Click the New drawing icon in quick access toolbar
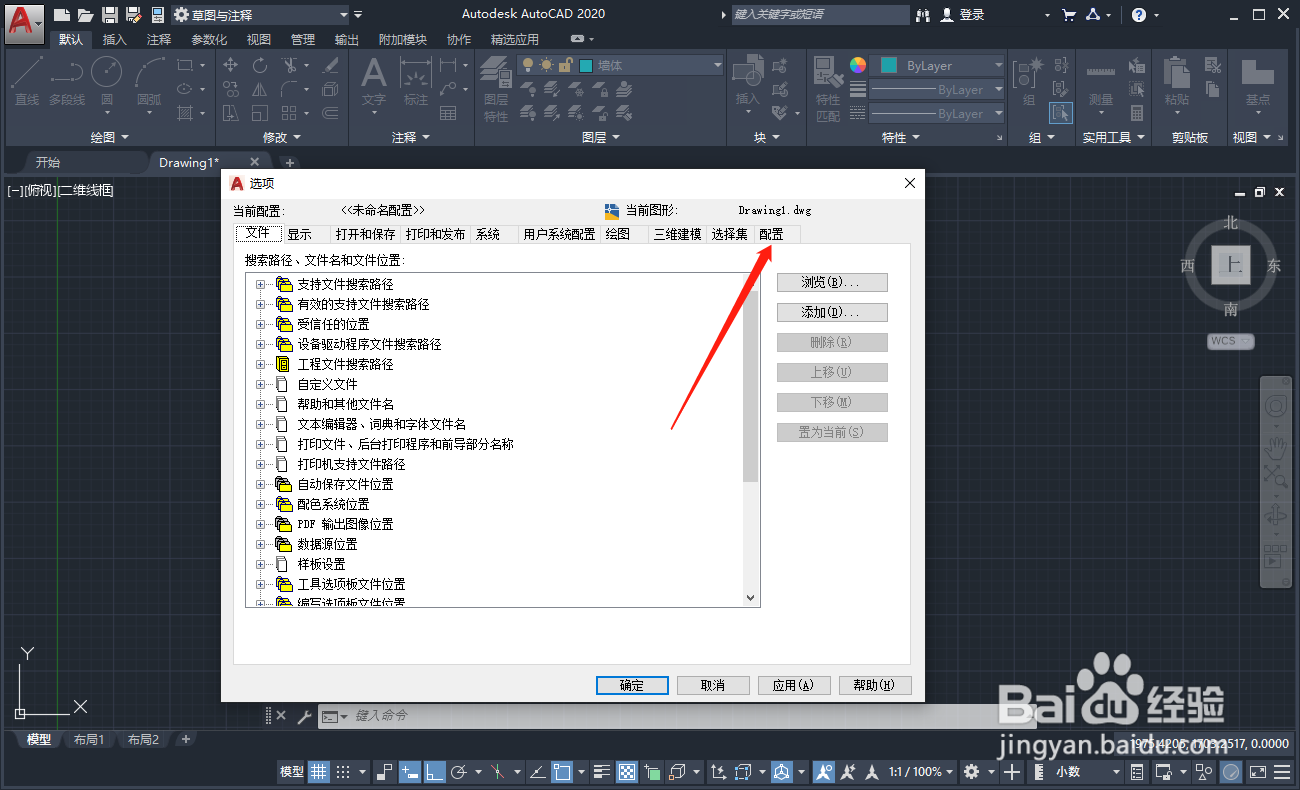This screenshot has height=790, width=1300. (62, 15)
